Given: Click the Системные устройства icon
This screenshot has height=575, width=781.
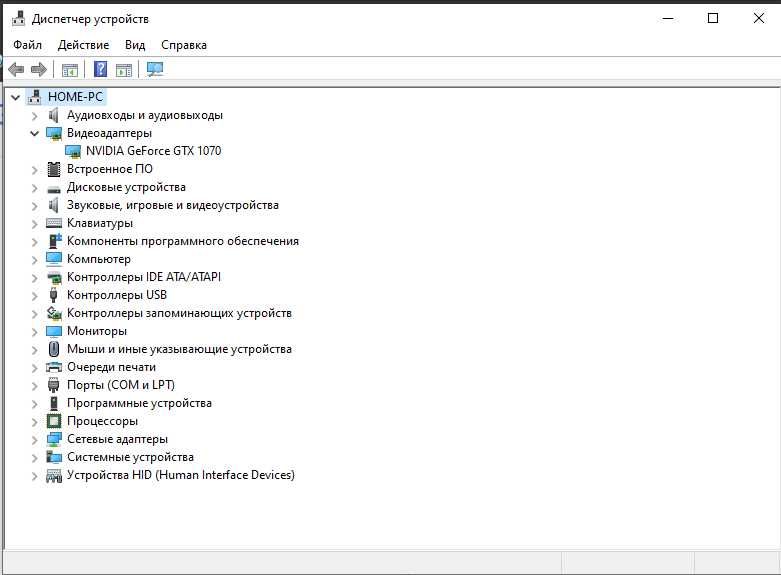Looking at the screenshot, I should pos(54,457).
